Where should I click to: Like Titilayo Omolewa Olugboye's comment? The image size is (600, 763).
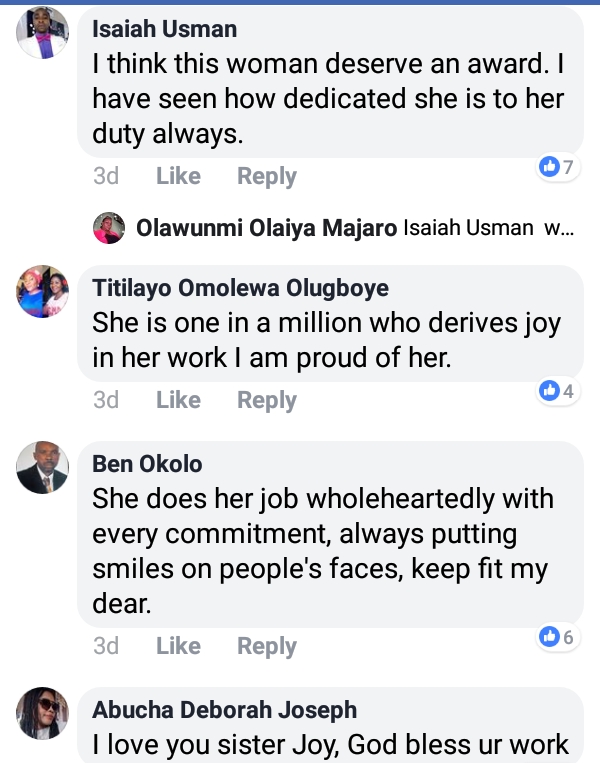[x=178, y=400]
